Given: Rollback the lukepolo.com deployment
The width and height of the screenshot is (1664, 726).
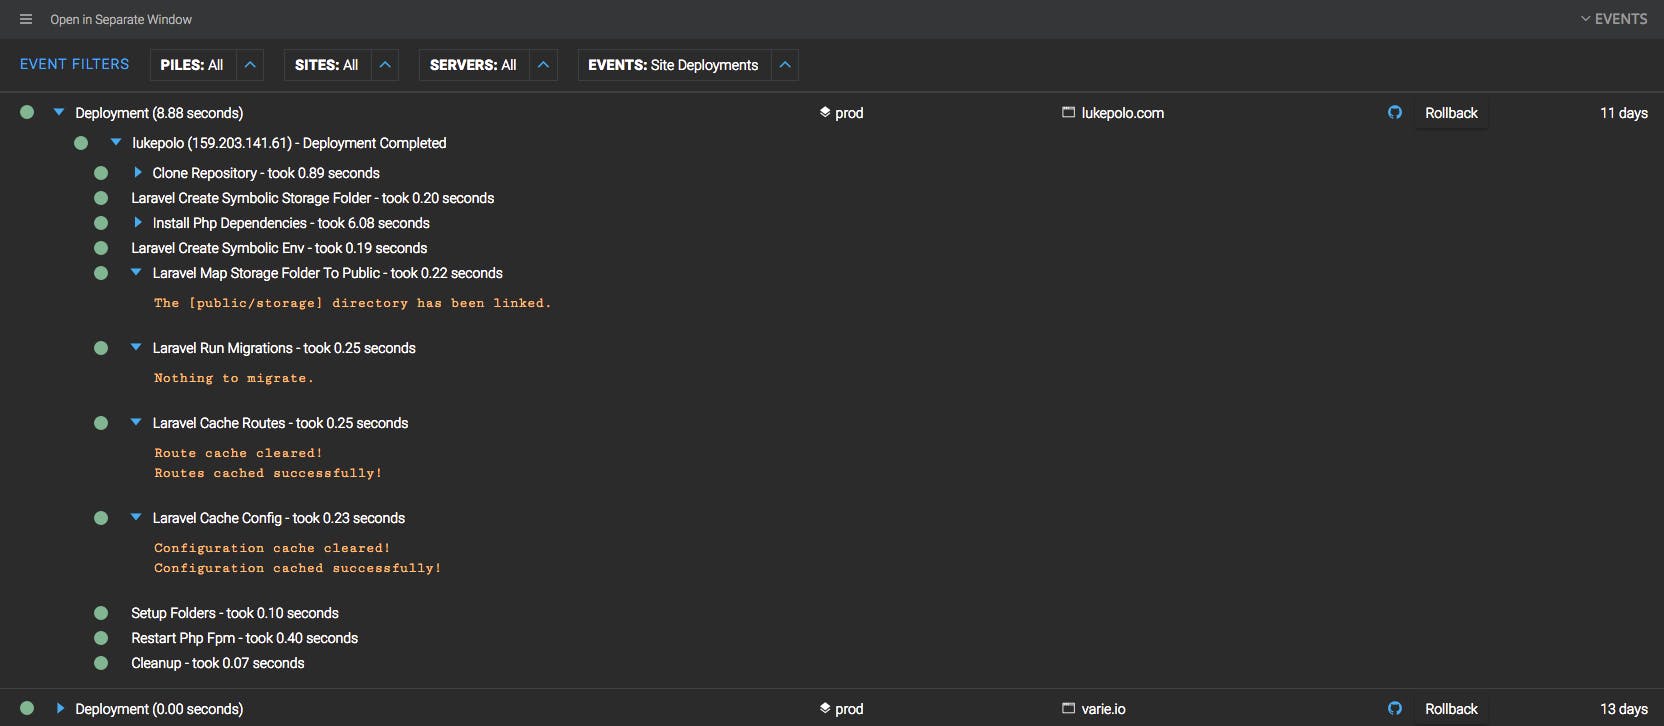Looking at the screenshot, I should (x=1451, y=113).
